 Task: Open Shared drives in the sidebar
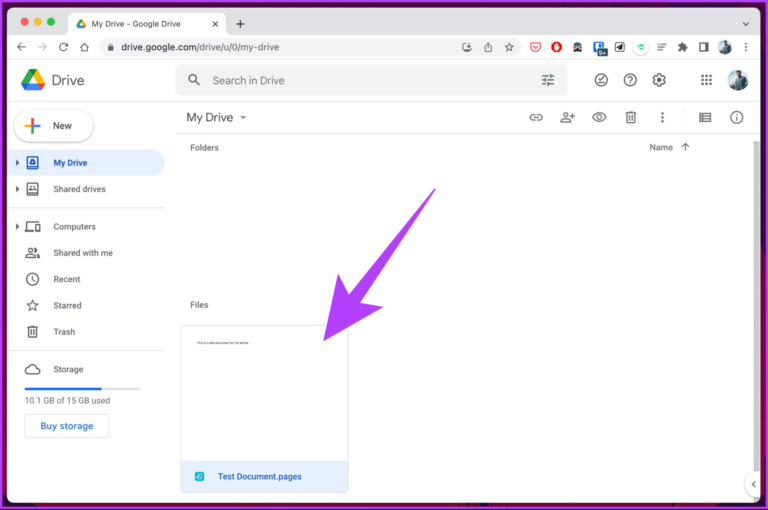86,189
